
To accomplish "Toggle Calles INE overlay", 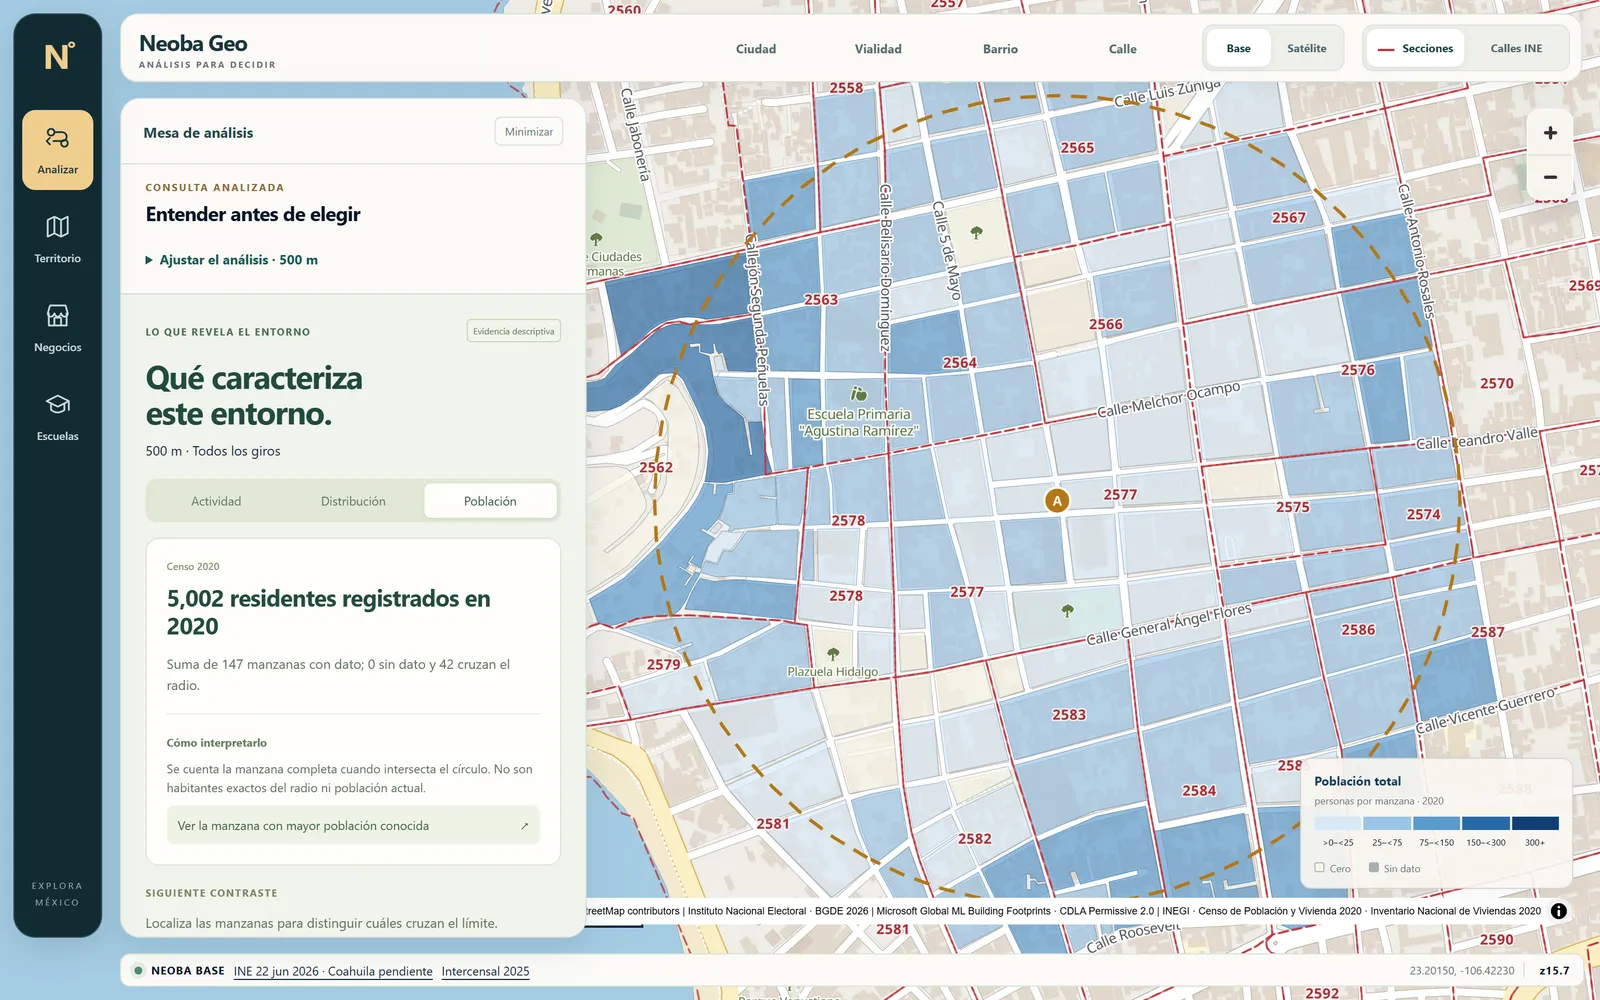I will pos(1516,48).
